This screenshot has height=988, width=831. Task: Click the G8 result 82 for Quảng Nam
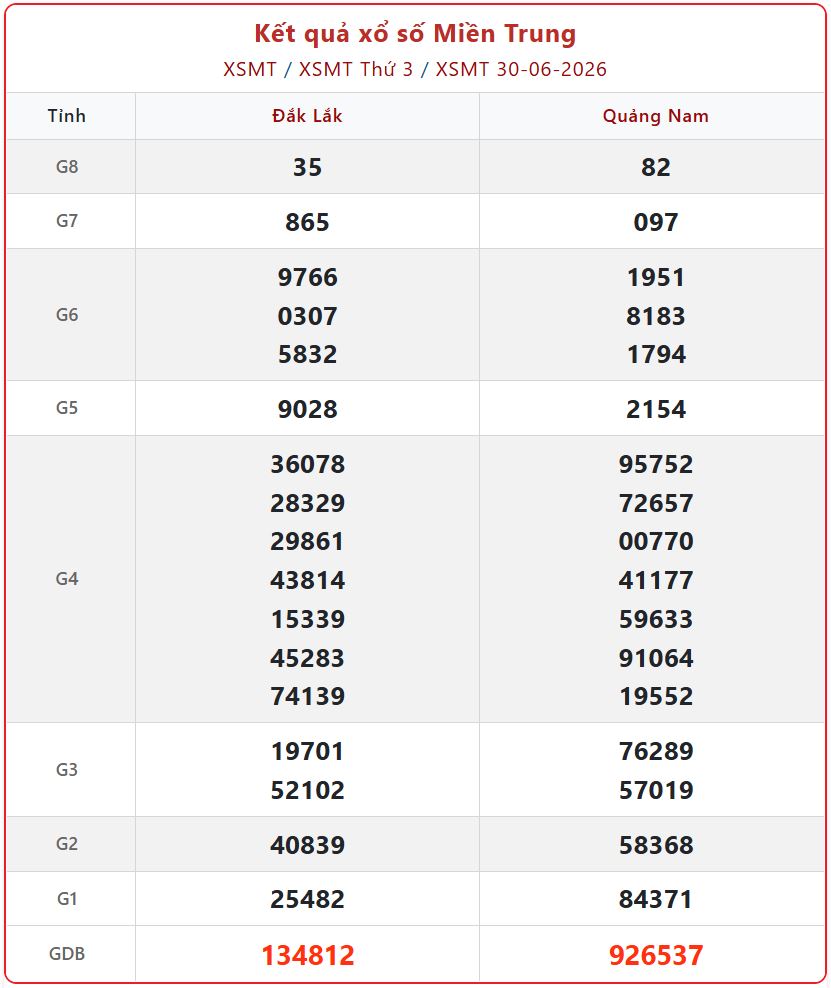tap(655, 167)
